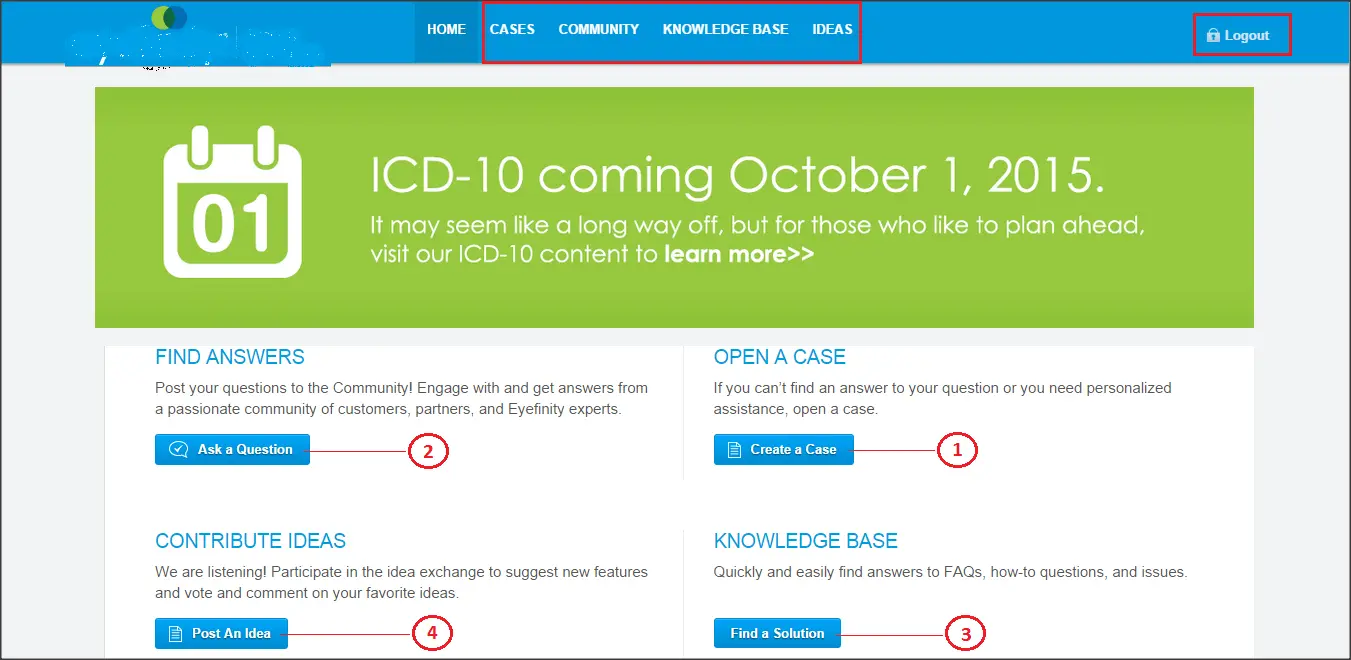Screen dimensions: 1351x660
Task: Click the OPEN A CASE heading
Action: [779, 357]
